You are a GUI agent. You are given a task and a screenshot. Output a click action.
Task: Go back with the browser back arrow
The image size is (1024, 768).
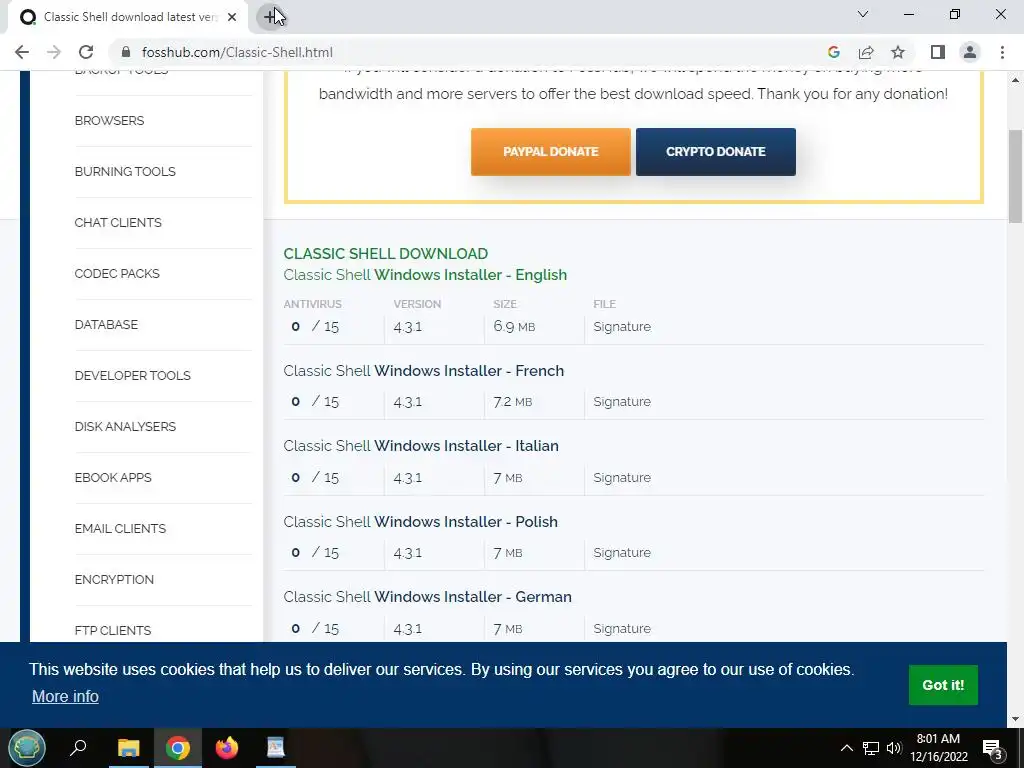click(22, 52)
